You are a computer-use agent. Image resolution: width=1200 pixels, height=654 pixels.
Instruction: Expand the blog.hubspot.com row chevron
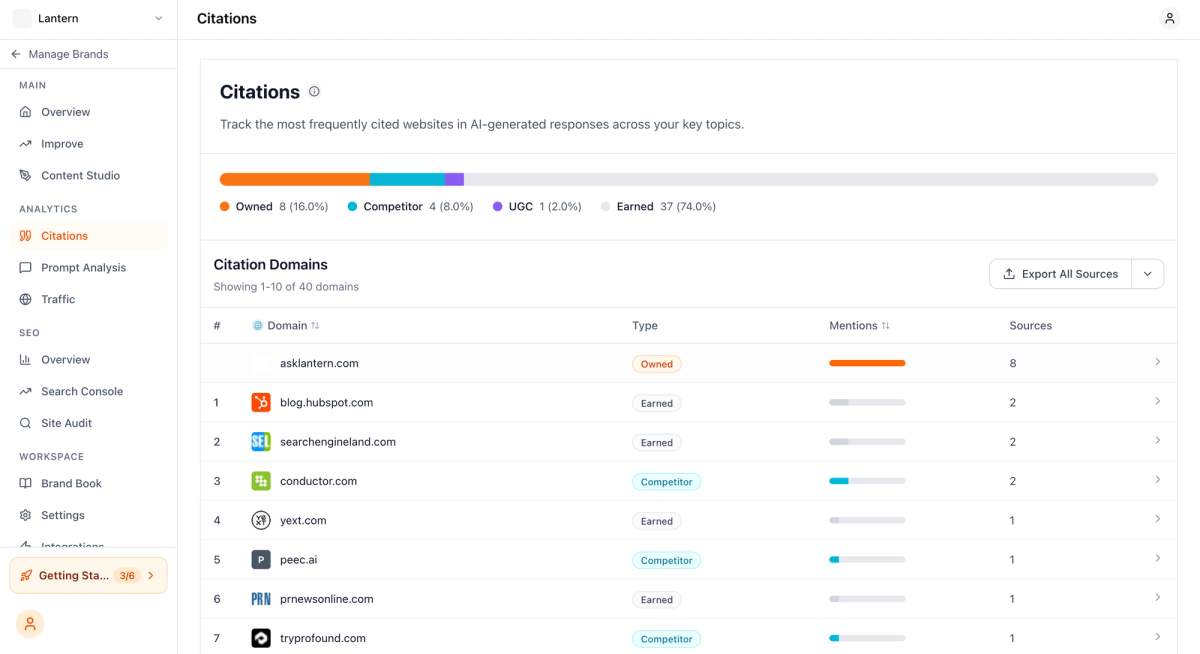(x=1158, y=401)
